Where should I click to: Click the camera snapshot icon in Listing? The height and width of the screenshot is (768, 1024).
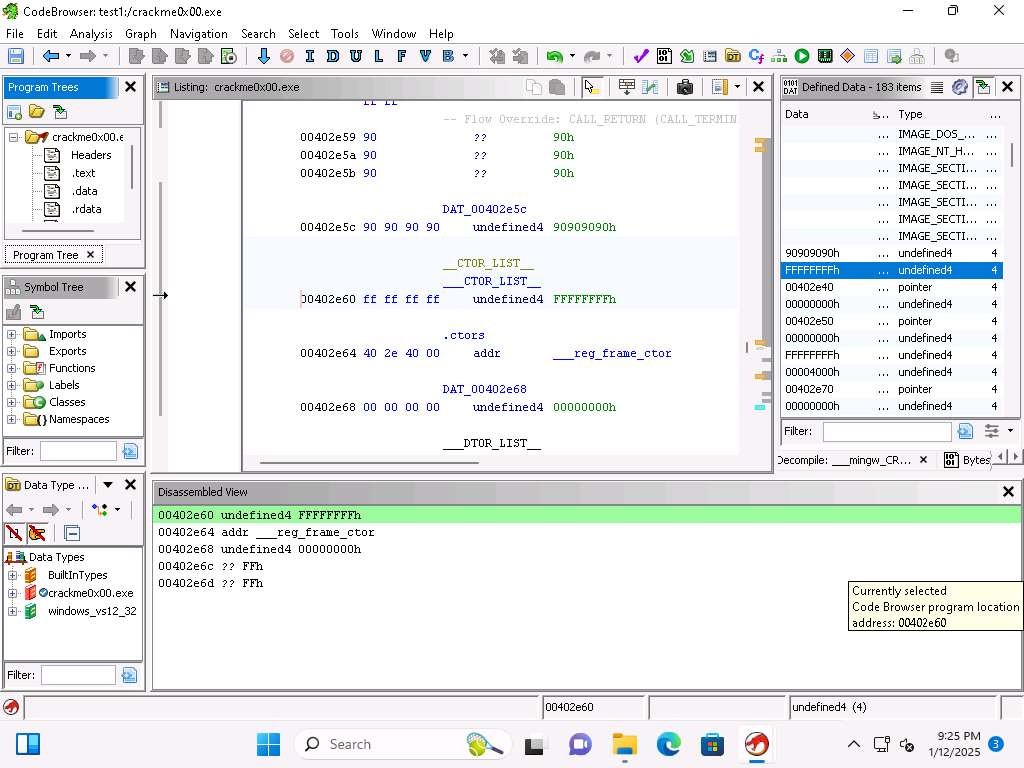point(685,87)
